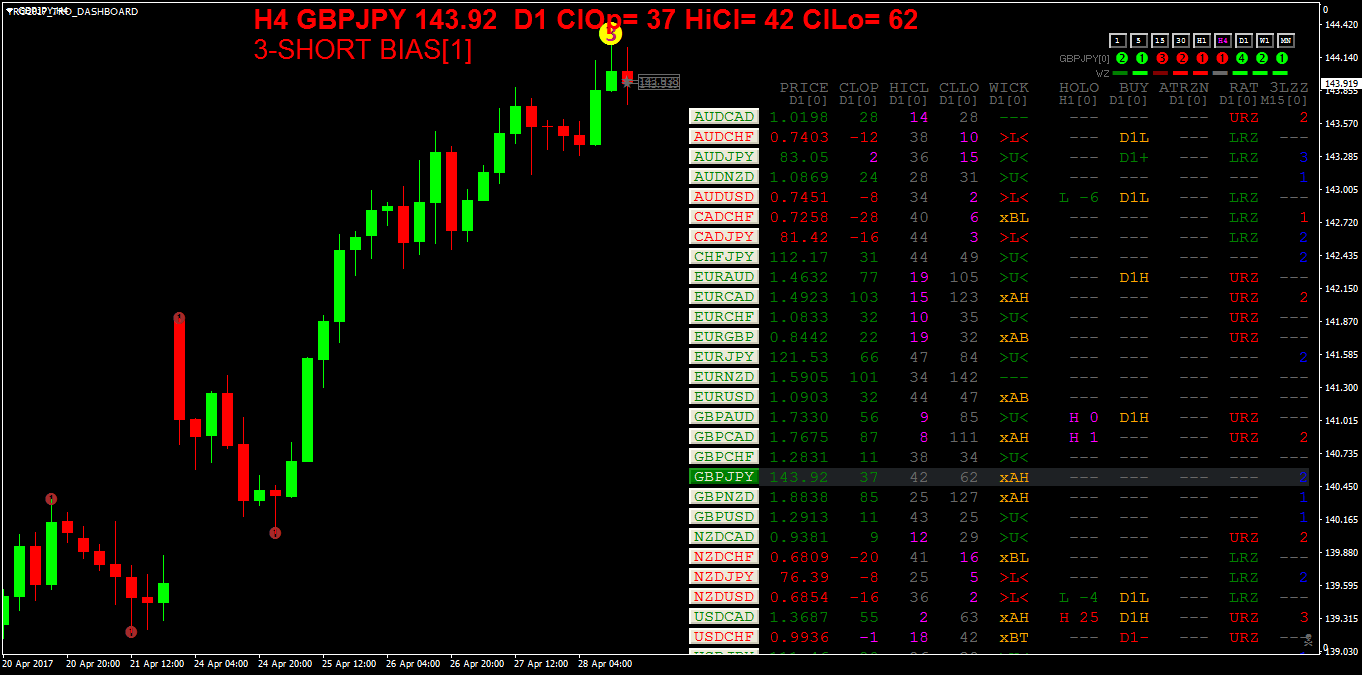Click the red dot marker atop the tall red candle
This screenshot has width=1362, height=675.
point(179,318)
